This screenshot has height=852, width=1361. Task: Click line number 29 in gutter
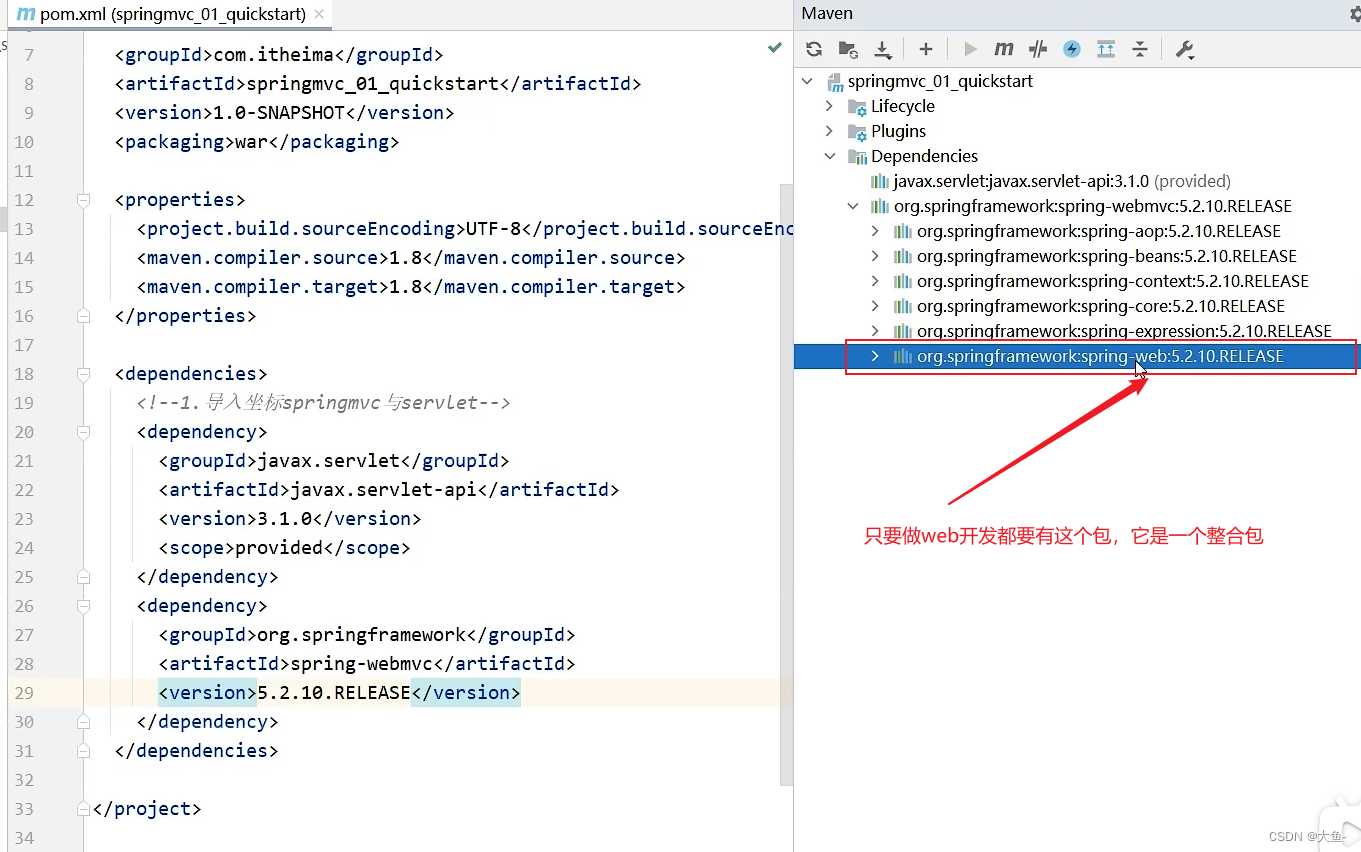tap(23, 693)
